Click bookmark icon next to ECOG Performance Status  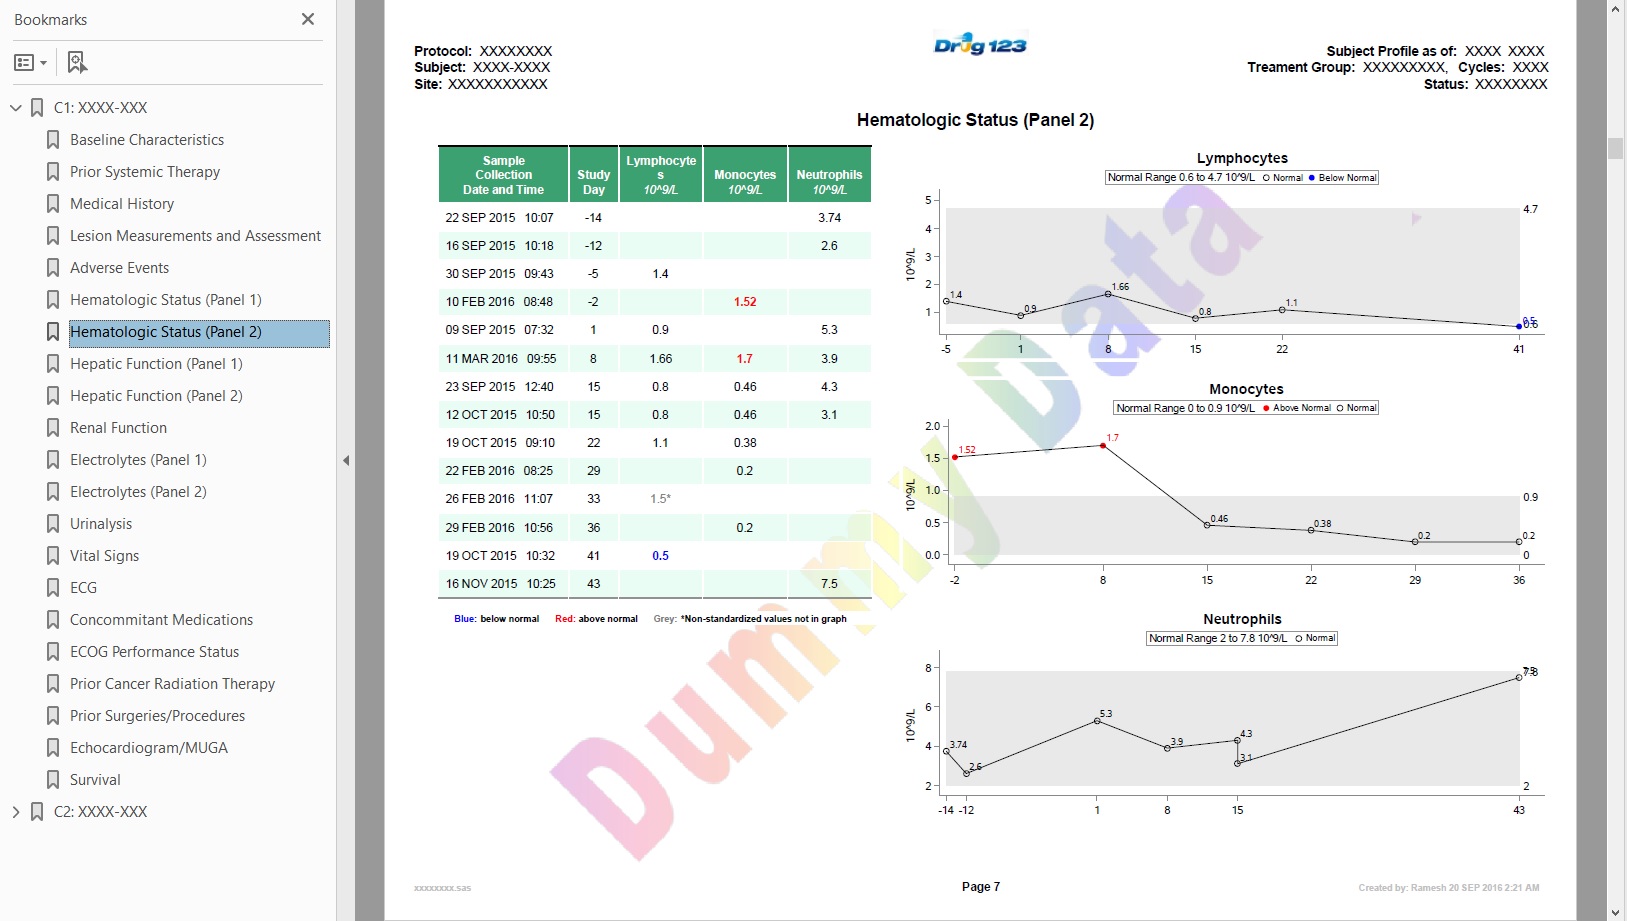(x=53, y=652)
